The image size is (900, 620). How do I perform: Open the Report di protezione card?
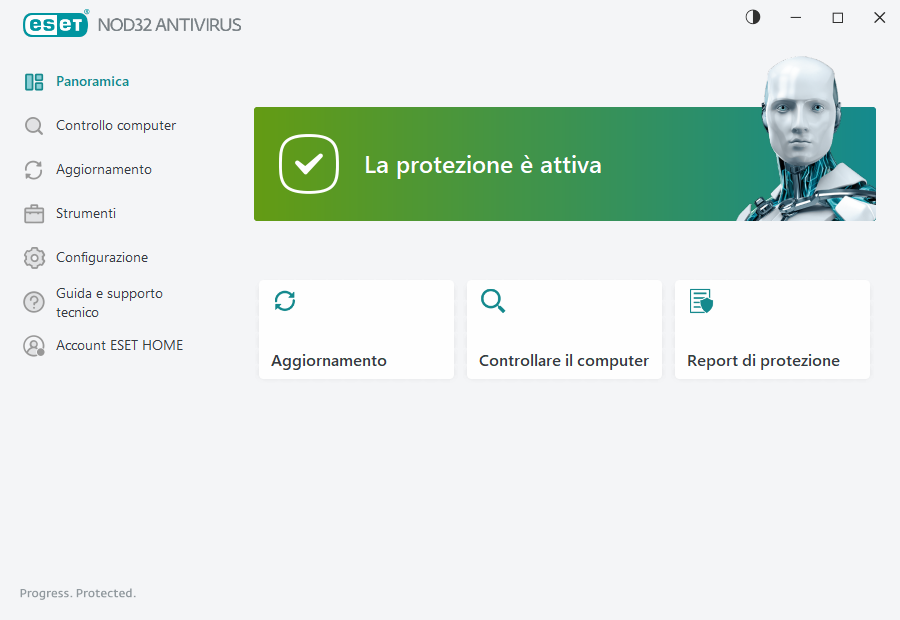772,329
